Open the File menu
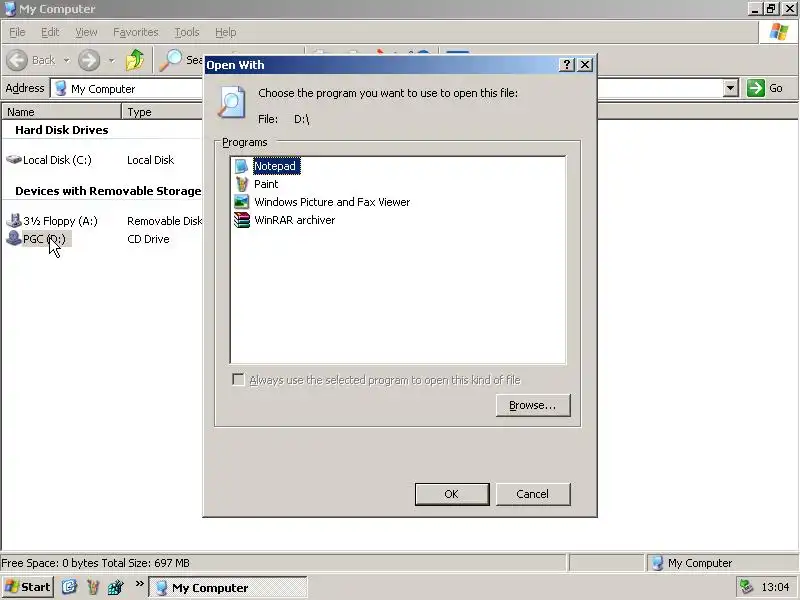Viewport: 800px width, 600px height. [17, 32]
